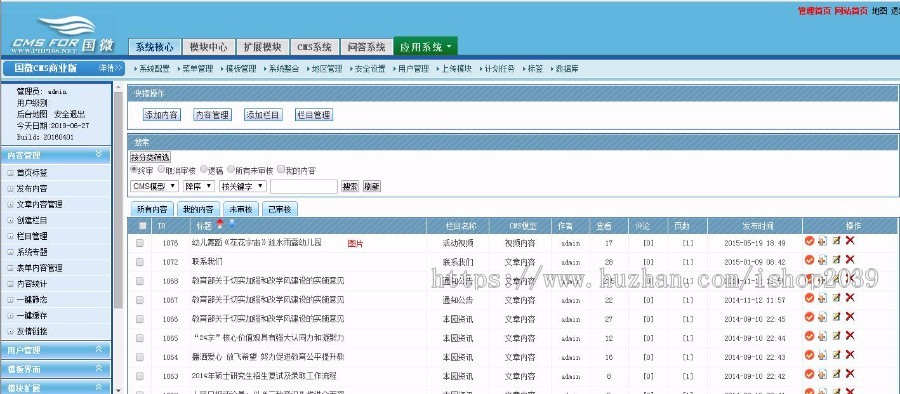The image size is (900, 394).
Task: Select the 所有未审核 radio button
Action: [x=231, y=169]
